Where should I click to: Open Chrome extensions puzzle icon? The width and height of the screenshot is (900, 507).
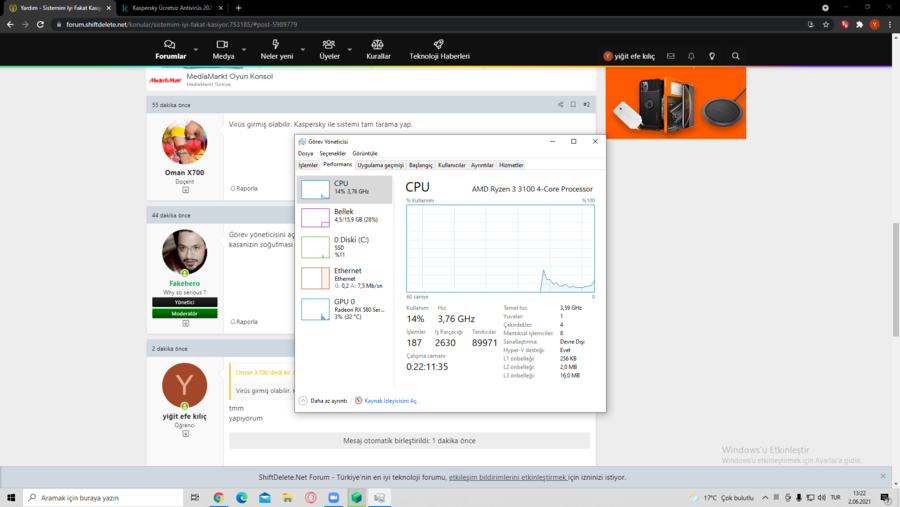(859, 24)
